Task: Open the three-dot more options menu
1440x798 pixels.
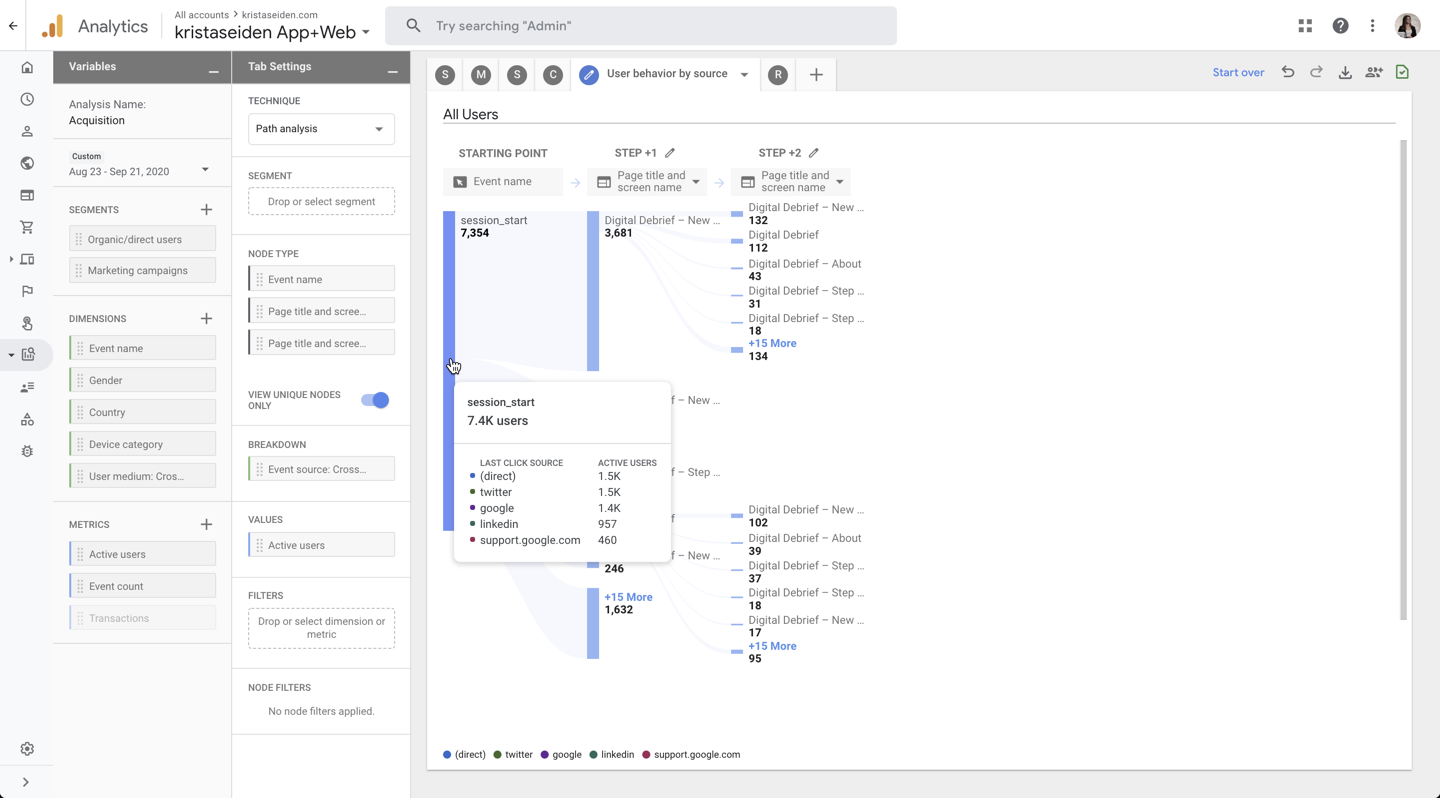Action: click(1372, 26)
